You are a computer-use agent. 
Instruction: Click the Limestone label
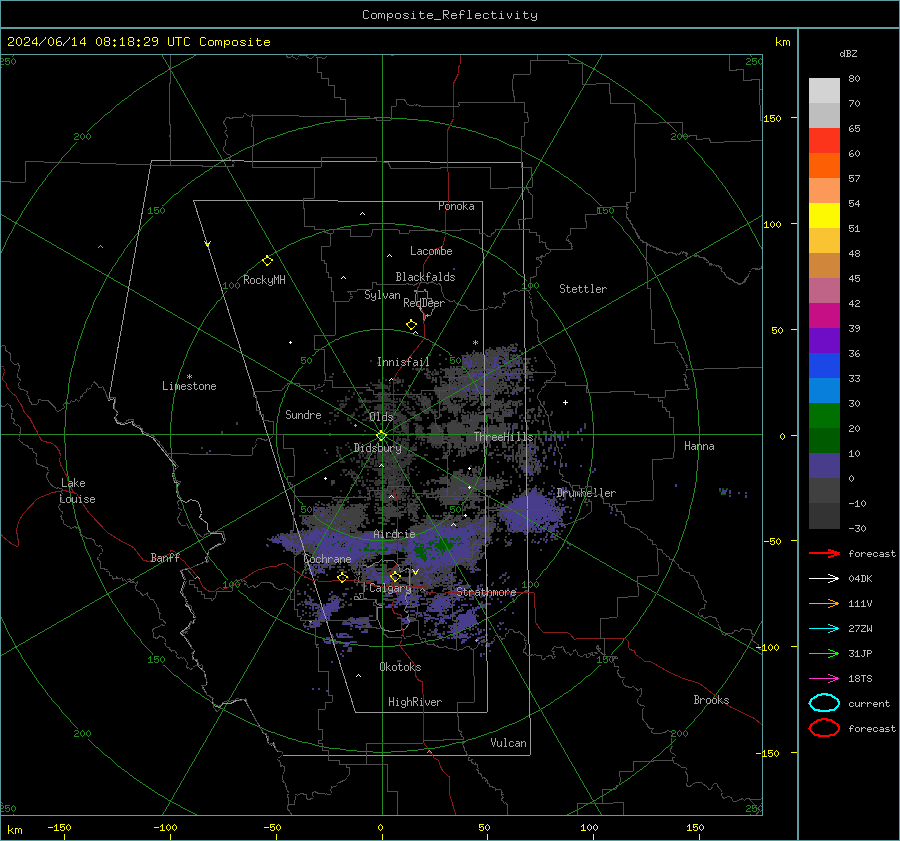[x=189, y=386]
